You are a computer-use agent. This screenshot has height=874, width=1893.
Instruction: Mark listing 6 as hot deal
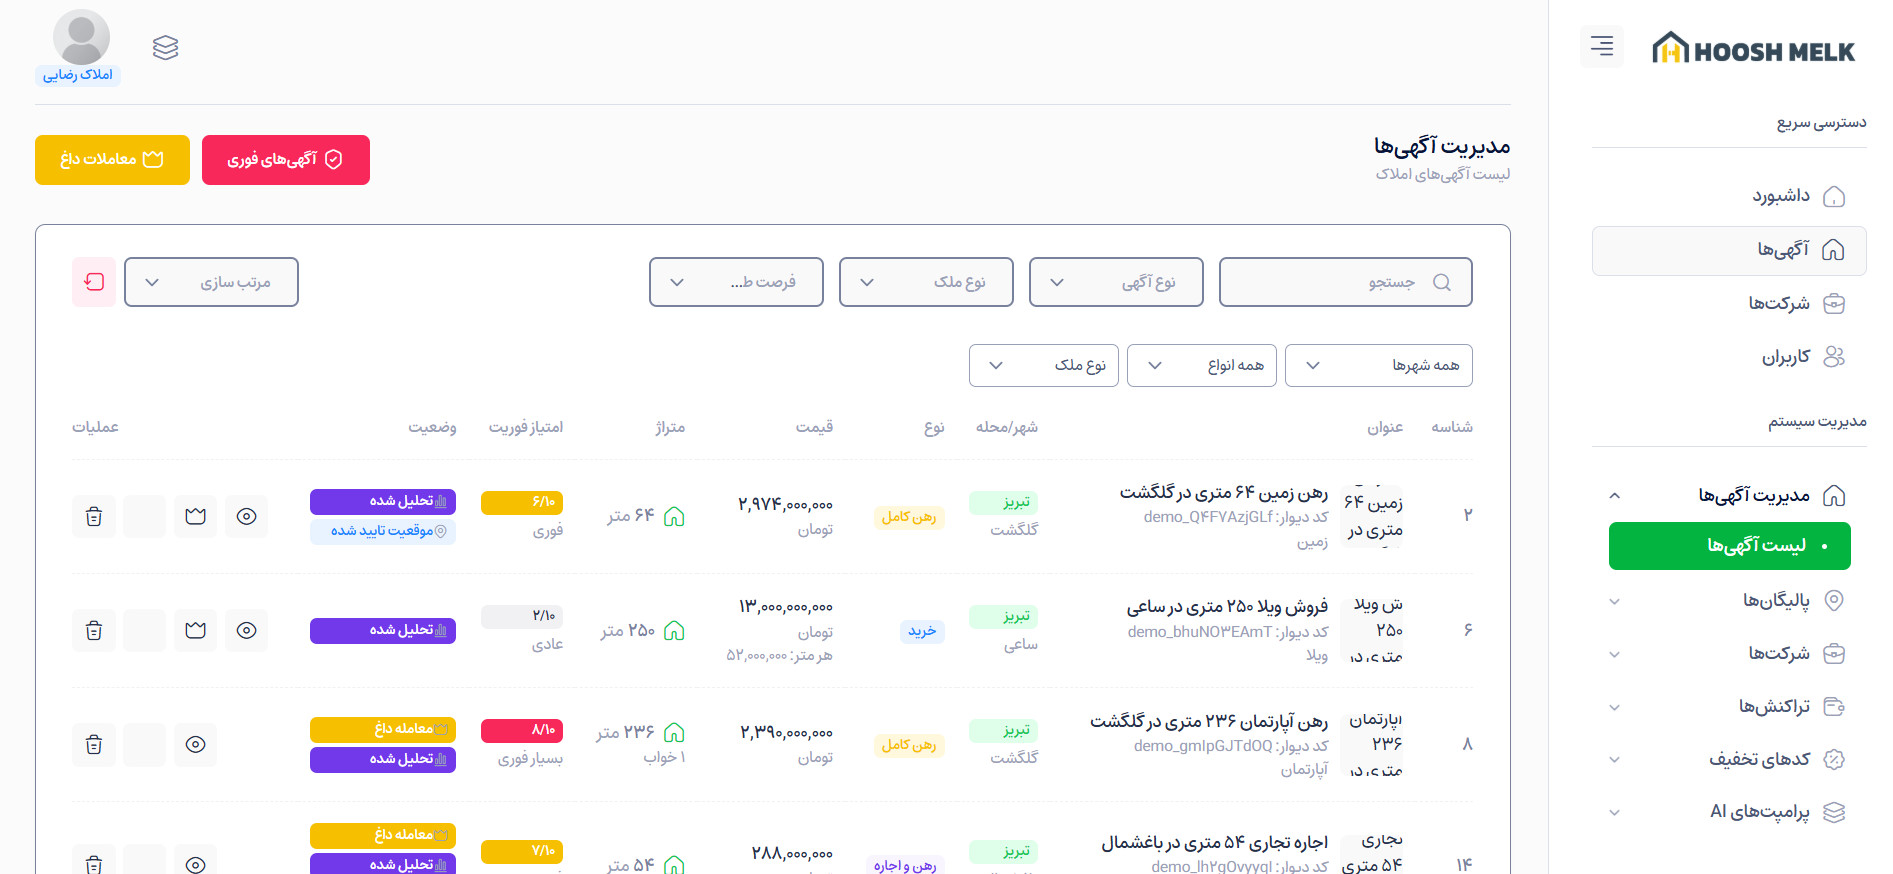196,630
